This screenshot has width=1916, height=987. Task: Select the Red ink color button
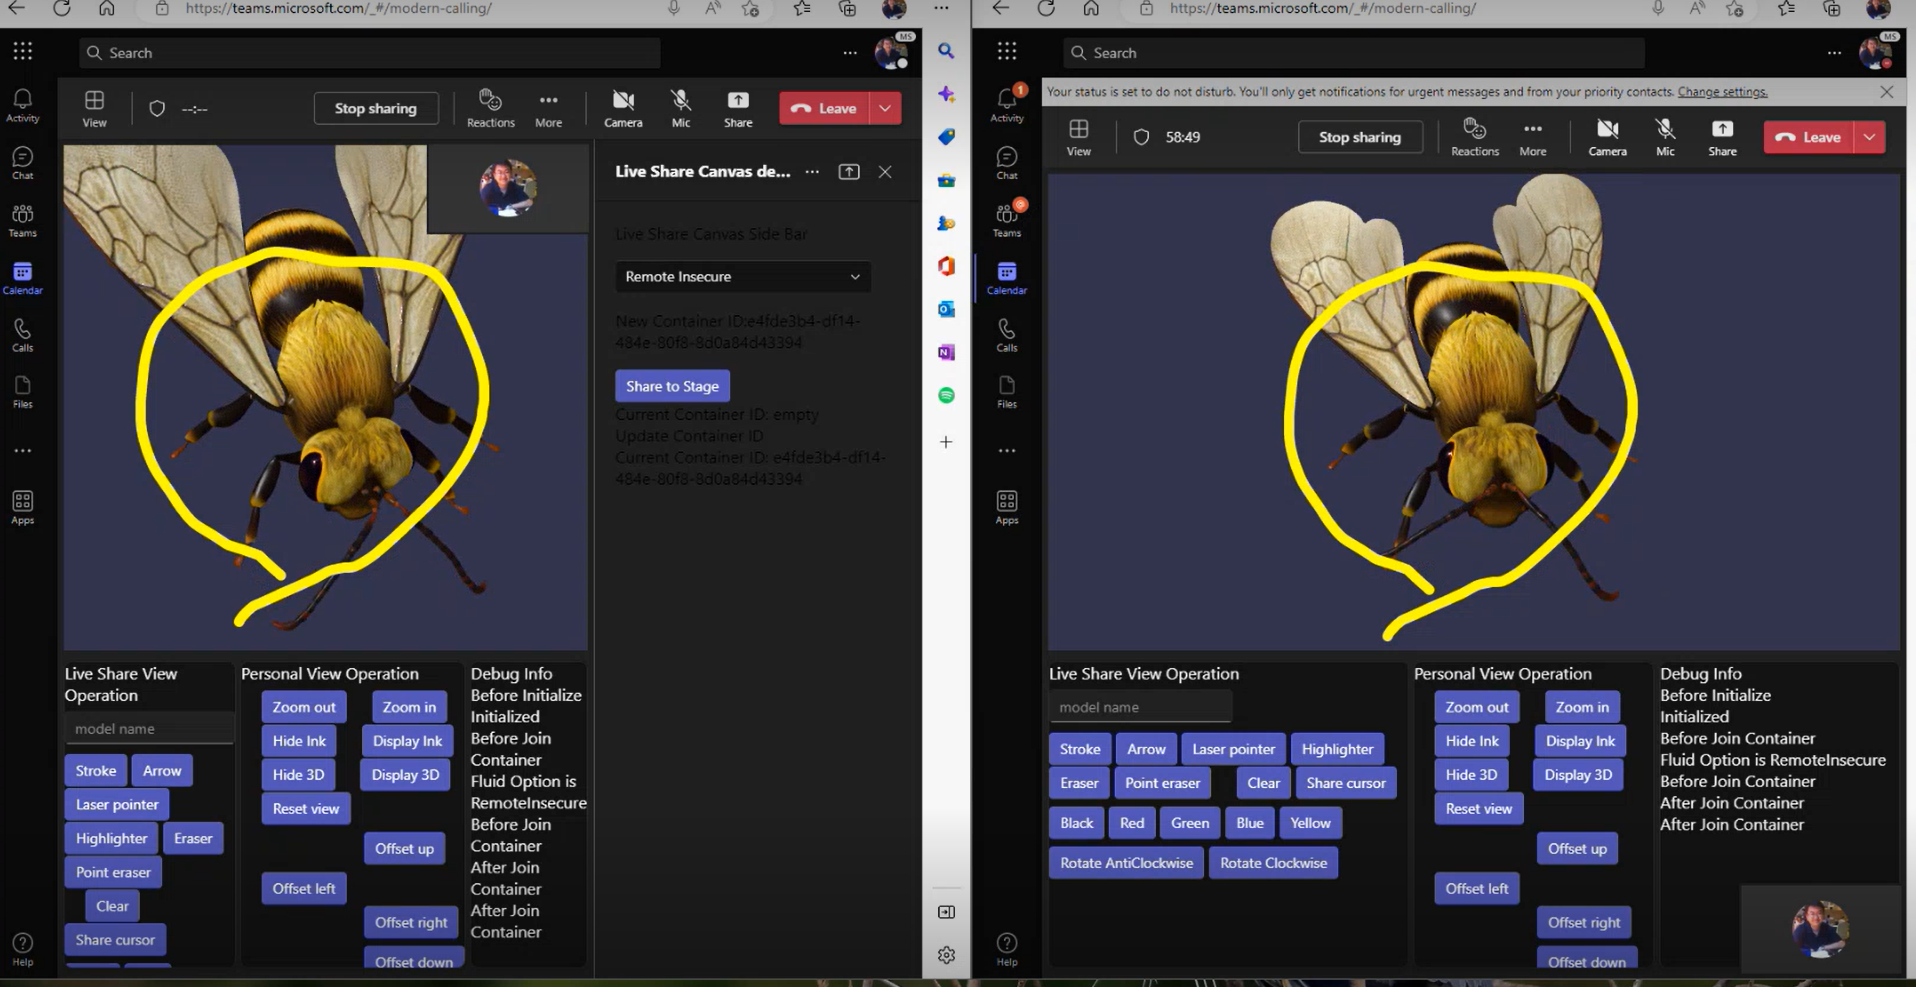(x=1132, y=823)
